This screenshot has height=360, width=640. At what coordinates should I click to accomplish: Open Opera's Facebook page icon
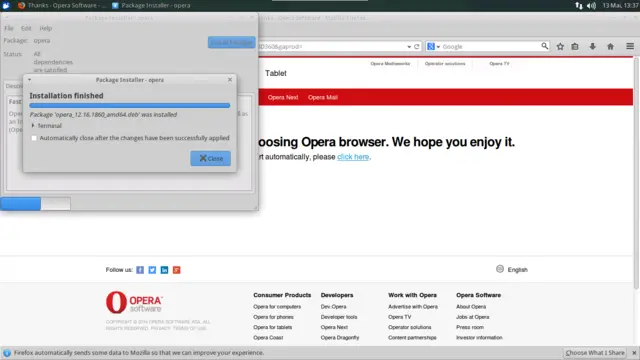140,270
